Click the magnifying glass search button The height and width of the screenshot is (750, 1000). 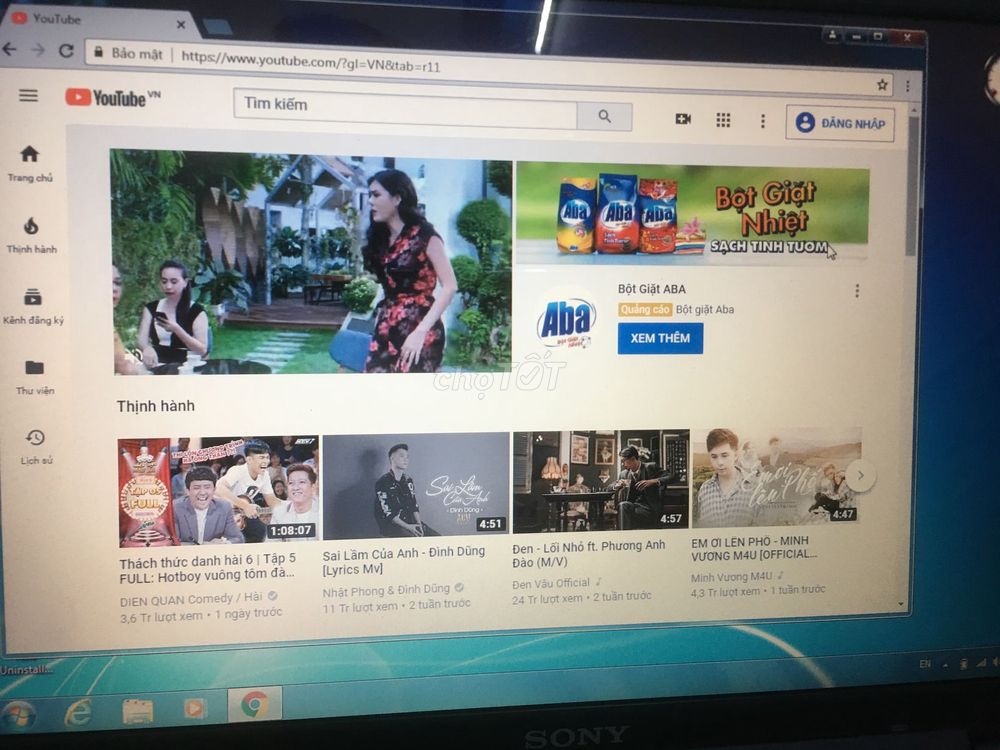click(x=605, y=116)
